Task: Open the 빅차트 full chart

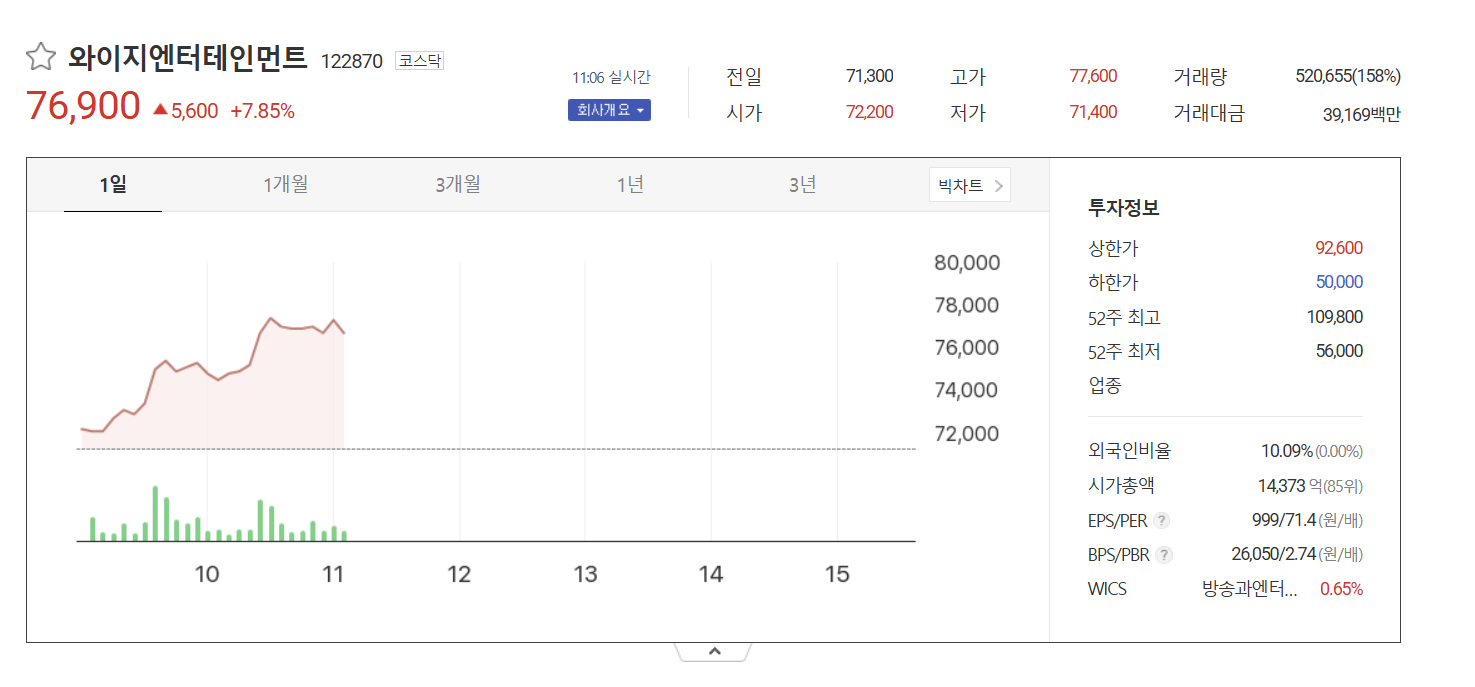Action: [970, 185]
